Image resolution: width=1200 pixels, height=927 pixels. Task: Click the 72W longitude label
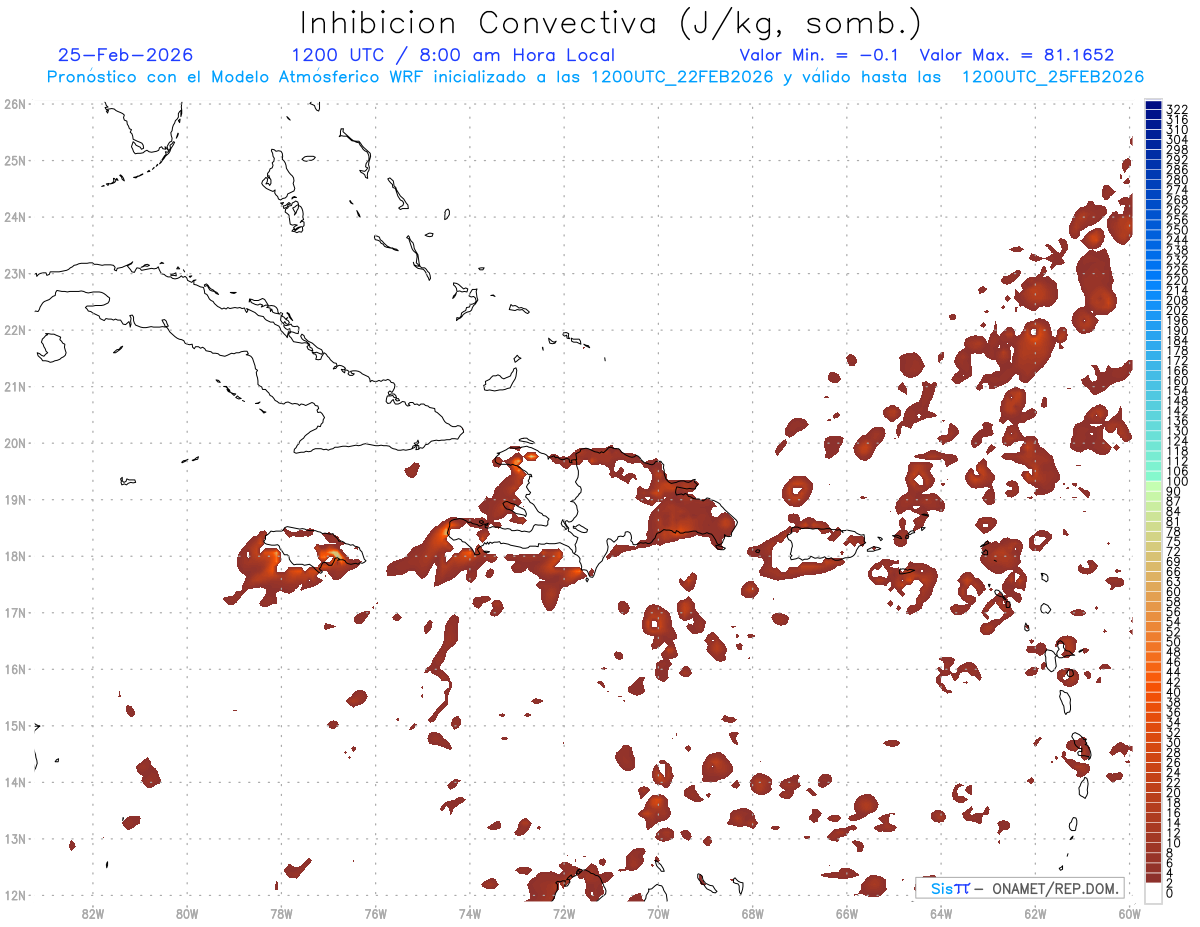pos(564,913)
